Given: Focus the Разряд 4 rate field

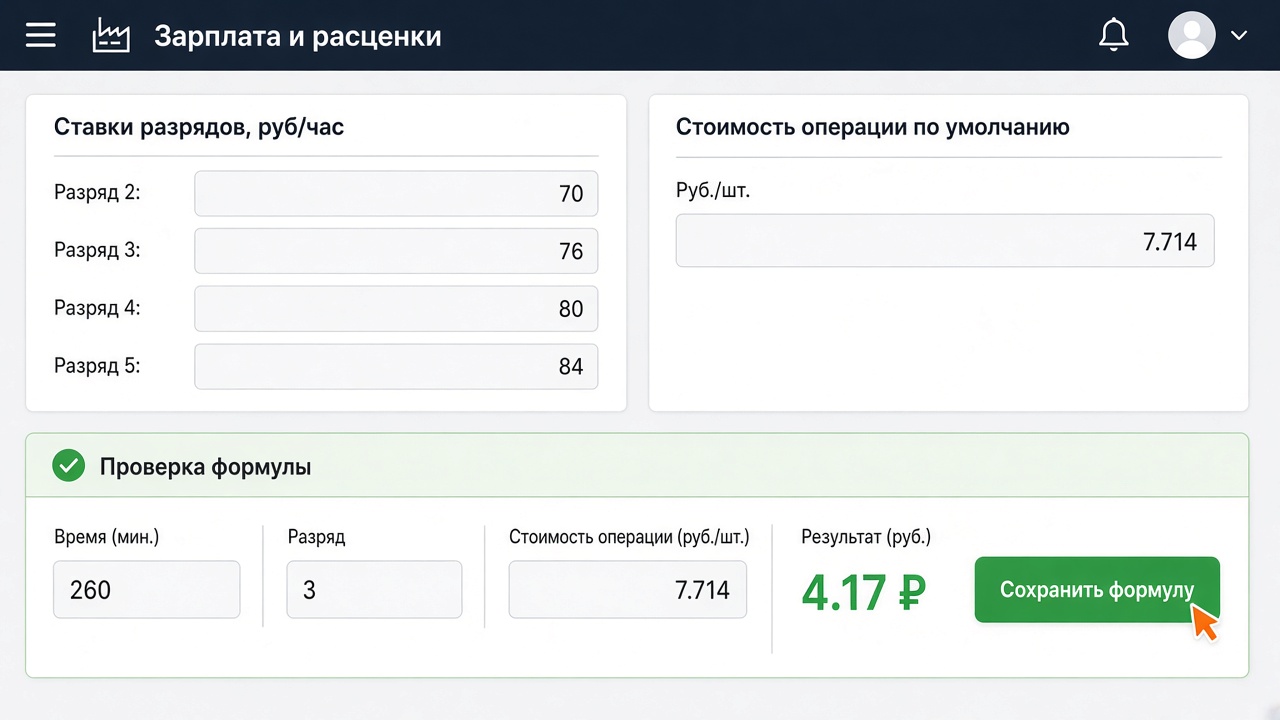Looking at the screenshot, I should pyautogui.click(x=396, y=309).
